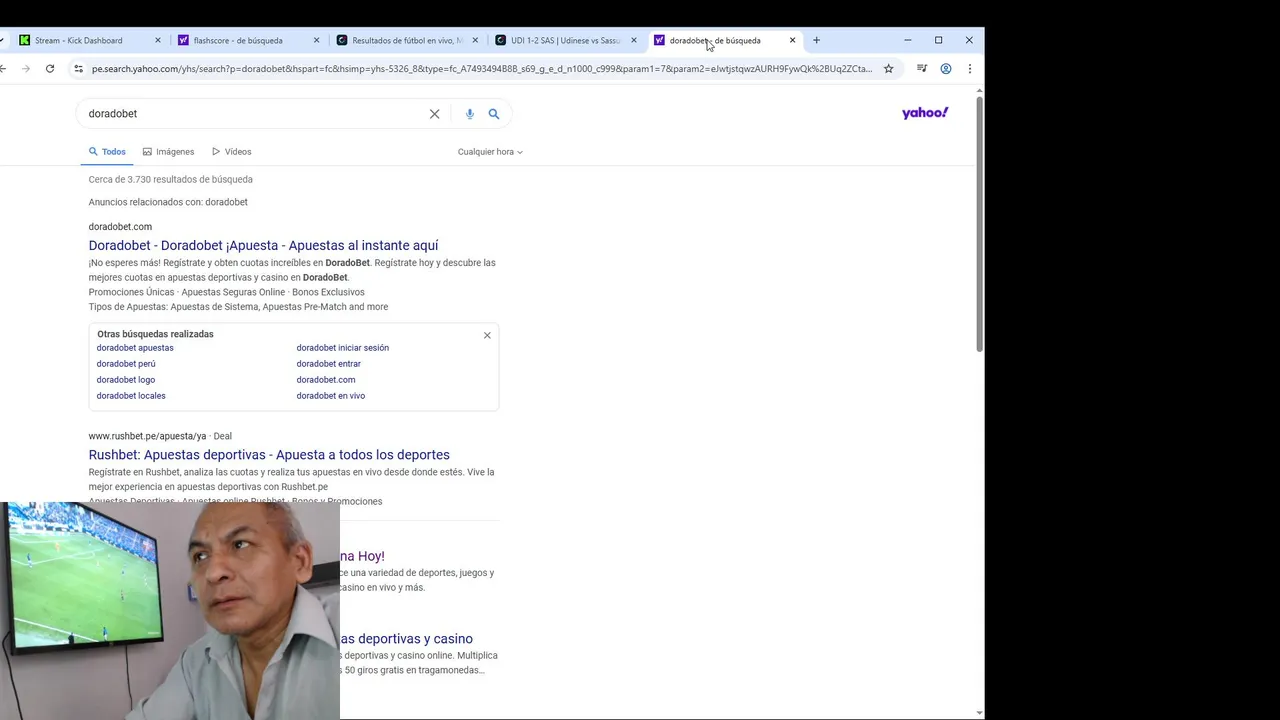Image resolution: width=1280 pixels, height=720 pixels.
Task: Clear the doradobet search box text
Action: (x=434, y=114)
